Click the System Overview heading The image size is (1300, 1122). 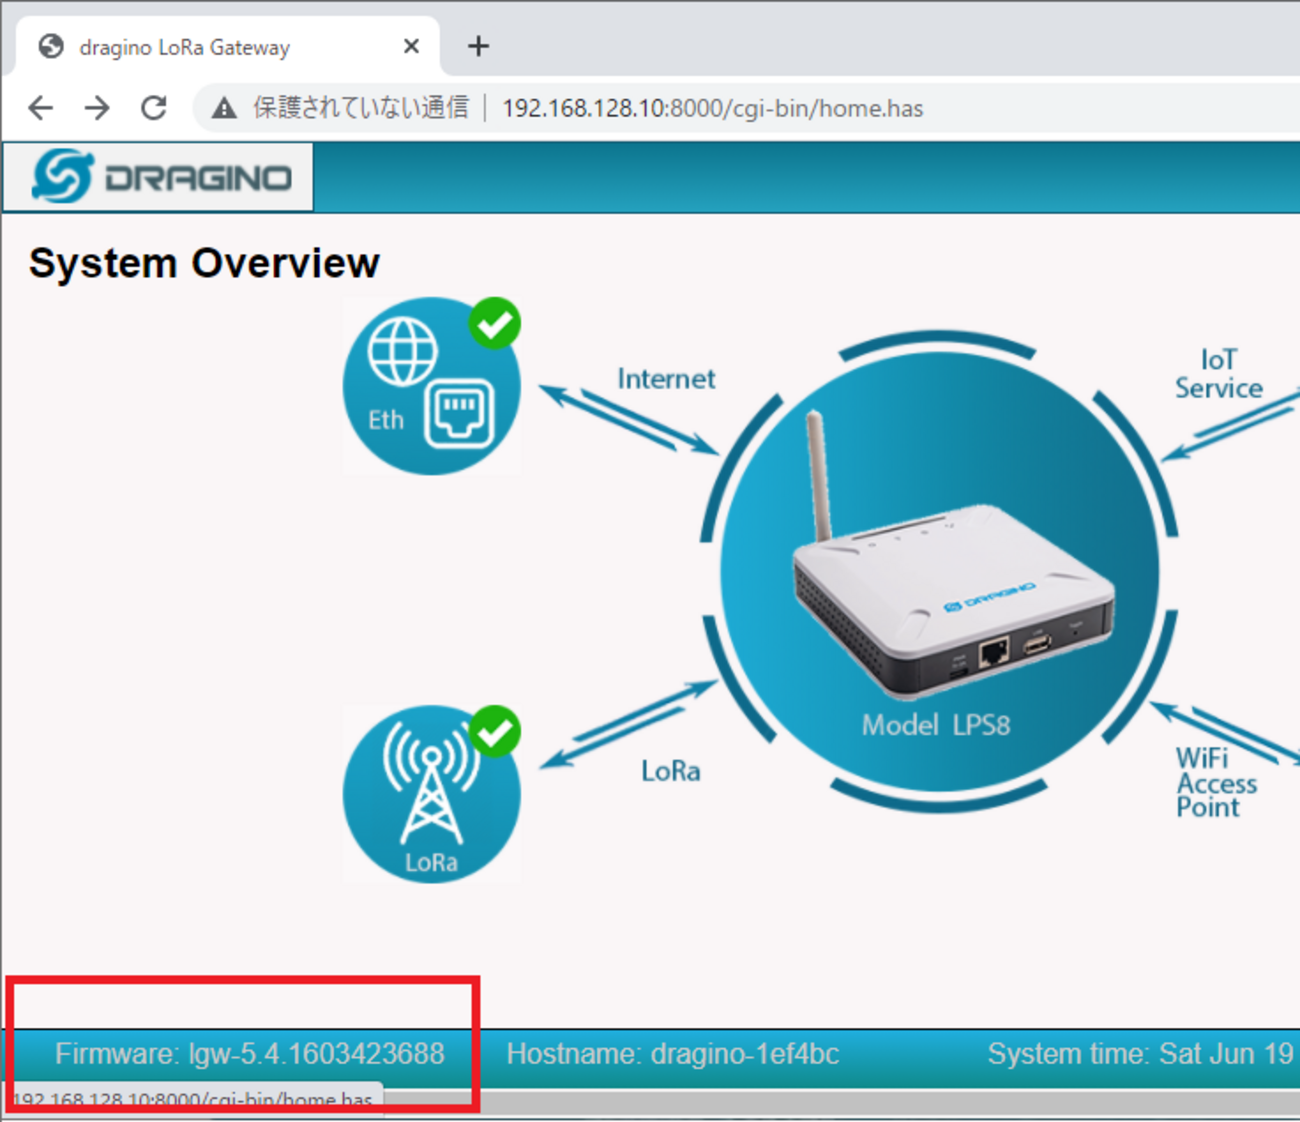(204, 263)
